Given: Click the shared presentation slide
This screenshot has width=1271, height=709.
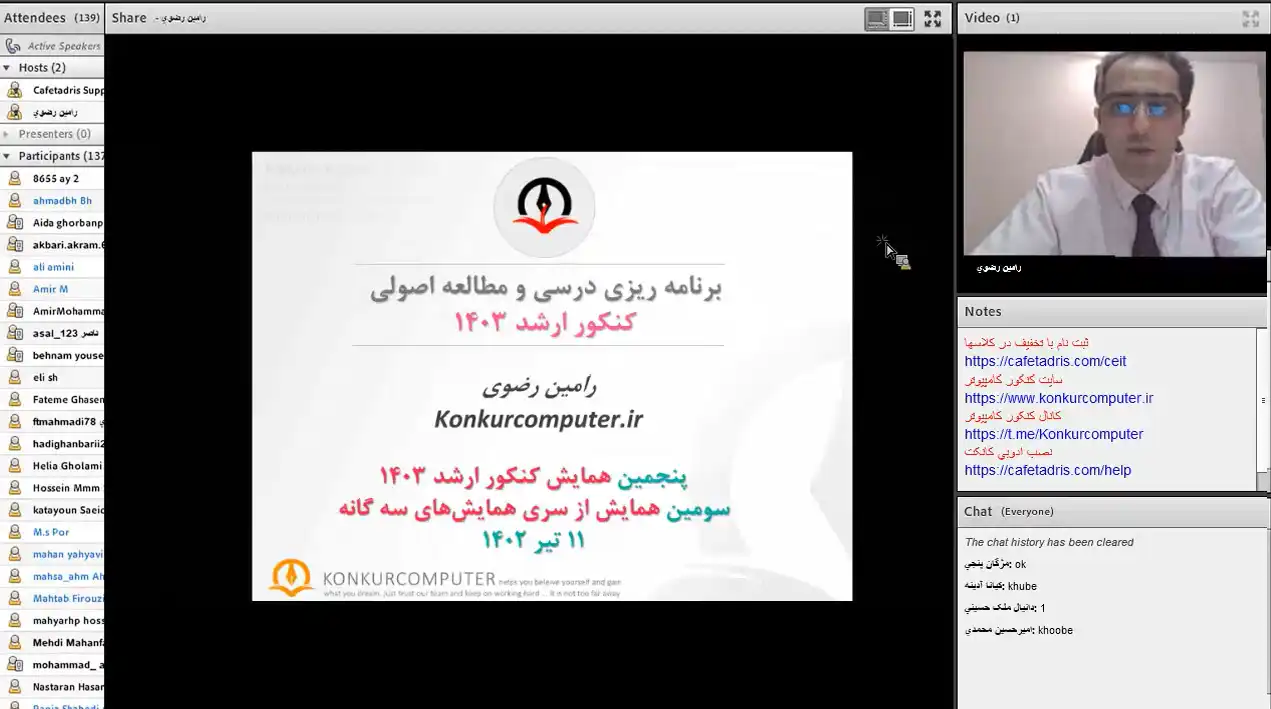Looking at the screenshot, I should pos(552,376).
